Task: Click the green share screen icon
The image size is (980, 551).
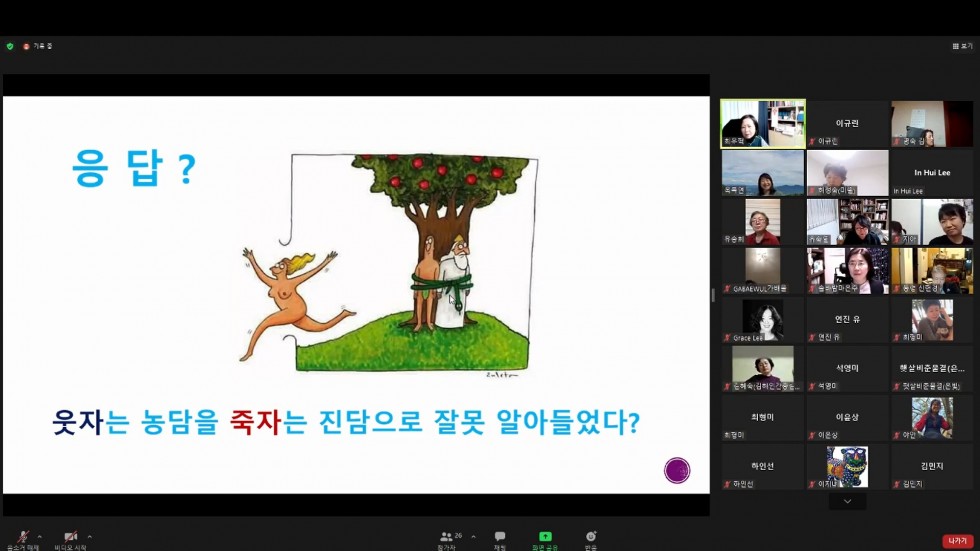Action: click(x=545, y=538)
